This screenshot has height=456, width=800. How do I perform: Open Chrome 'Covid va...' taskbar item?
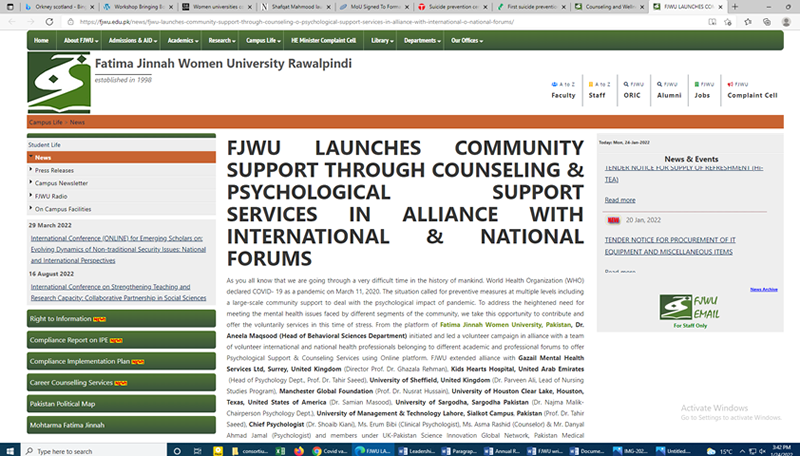(330, 451)
